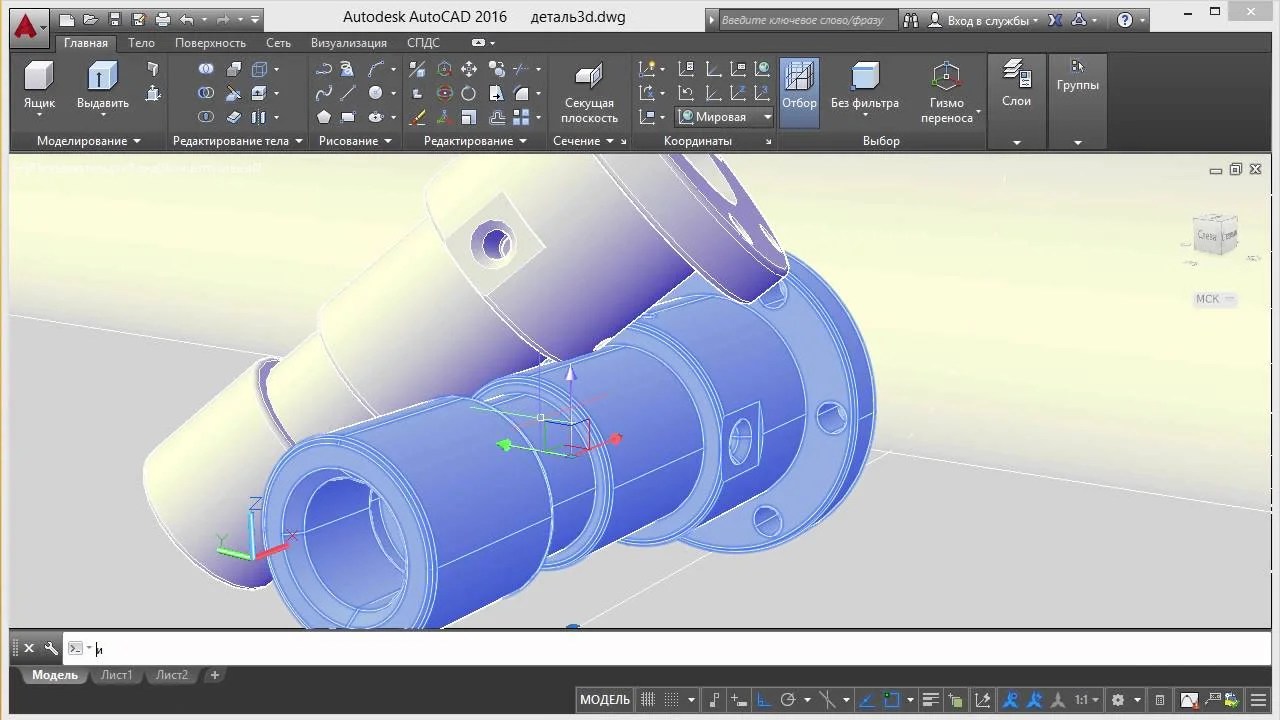Open the Мировая coordinate system dropdown
Image resolution: width=1280 pixels, height=720 pixels.
(x=767, y=117)
